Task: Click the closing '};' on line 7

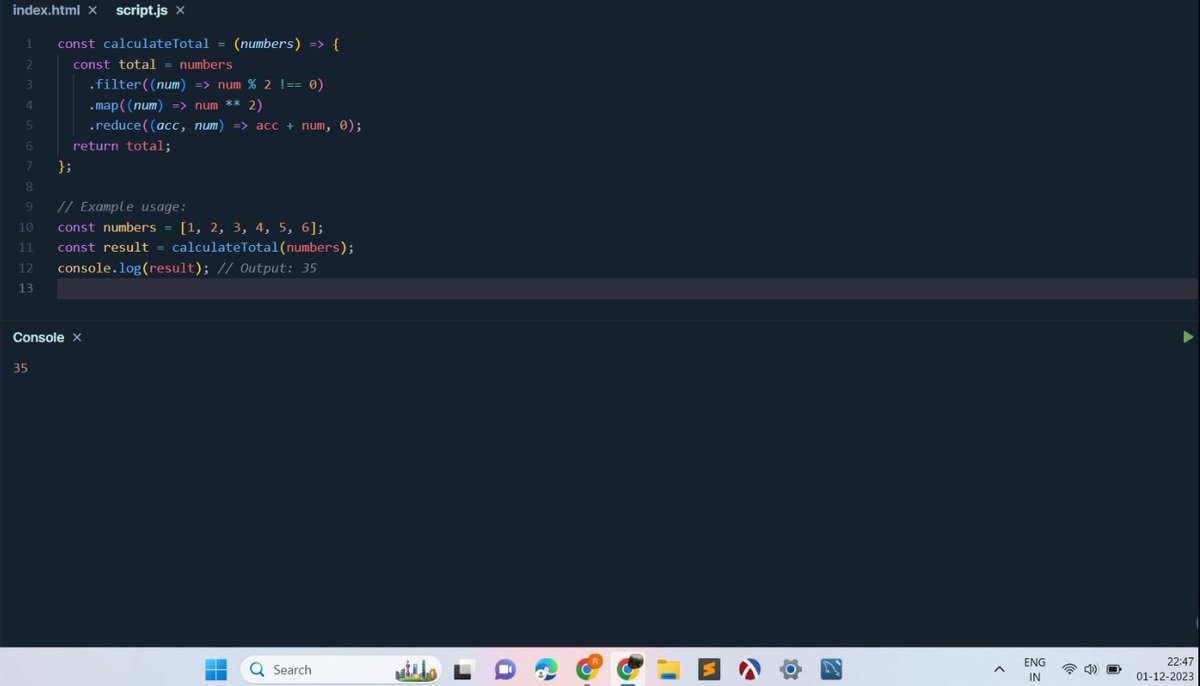Action: pos(65,166)
